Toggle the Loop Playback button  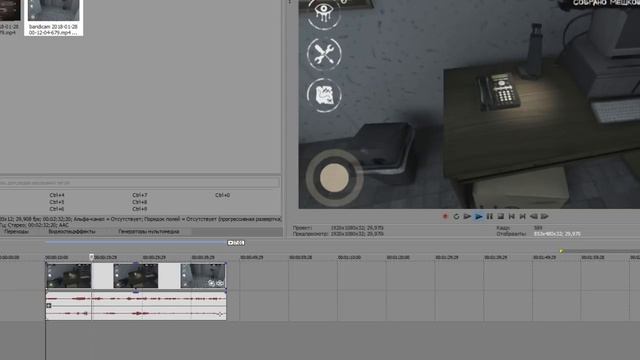pos(456,216)
